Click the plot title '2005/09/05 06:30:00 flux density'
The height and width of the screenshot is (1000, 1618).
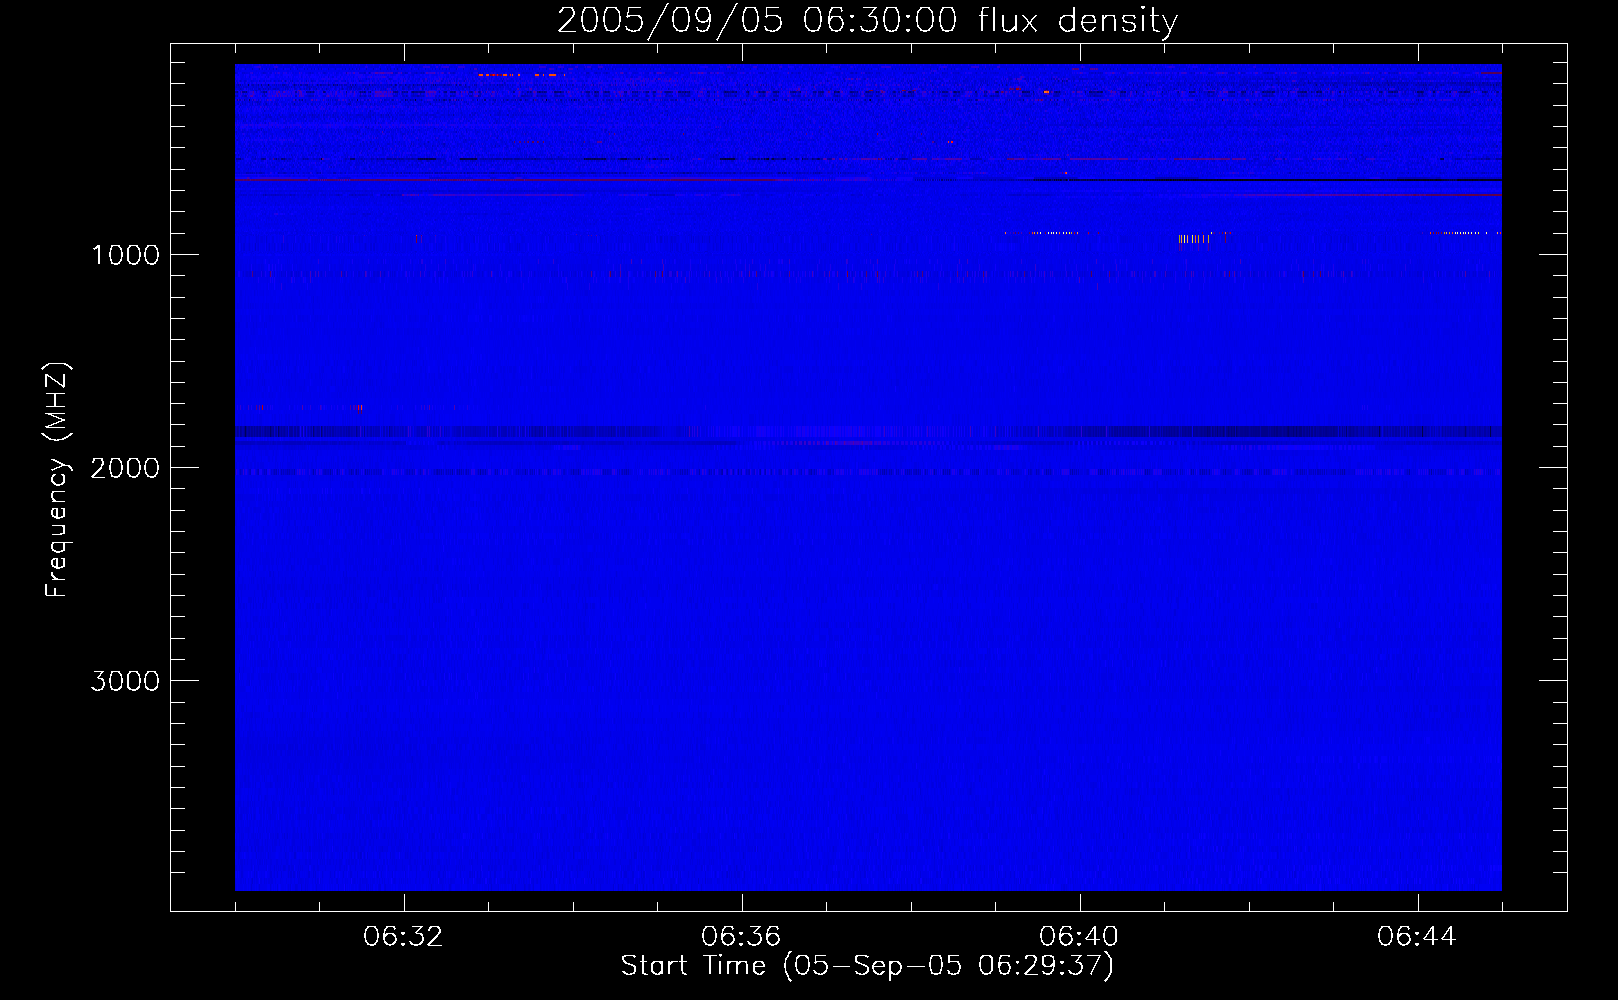coord(867,21)
